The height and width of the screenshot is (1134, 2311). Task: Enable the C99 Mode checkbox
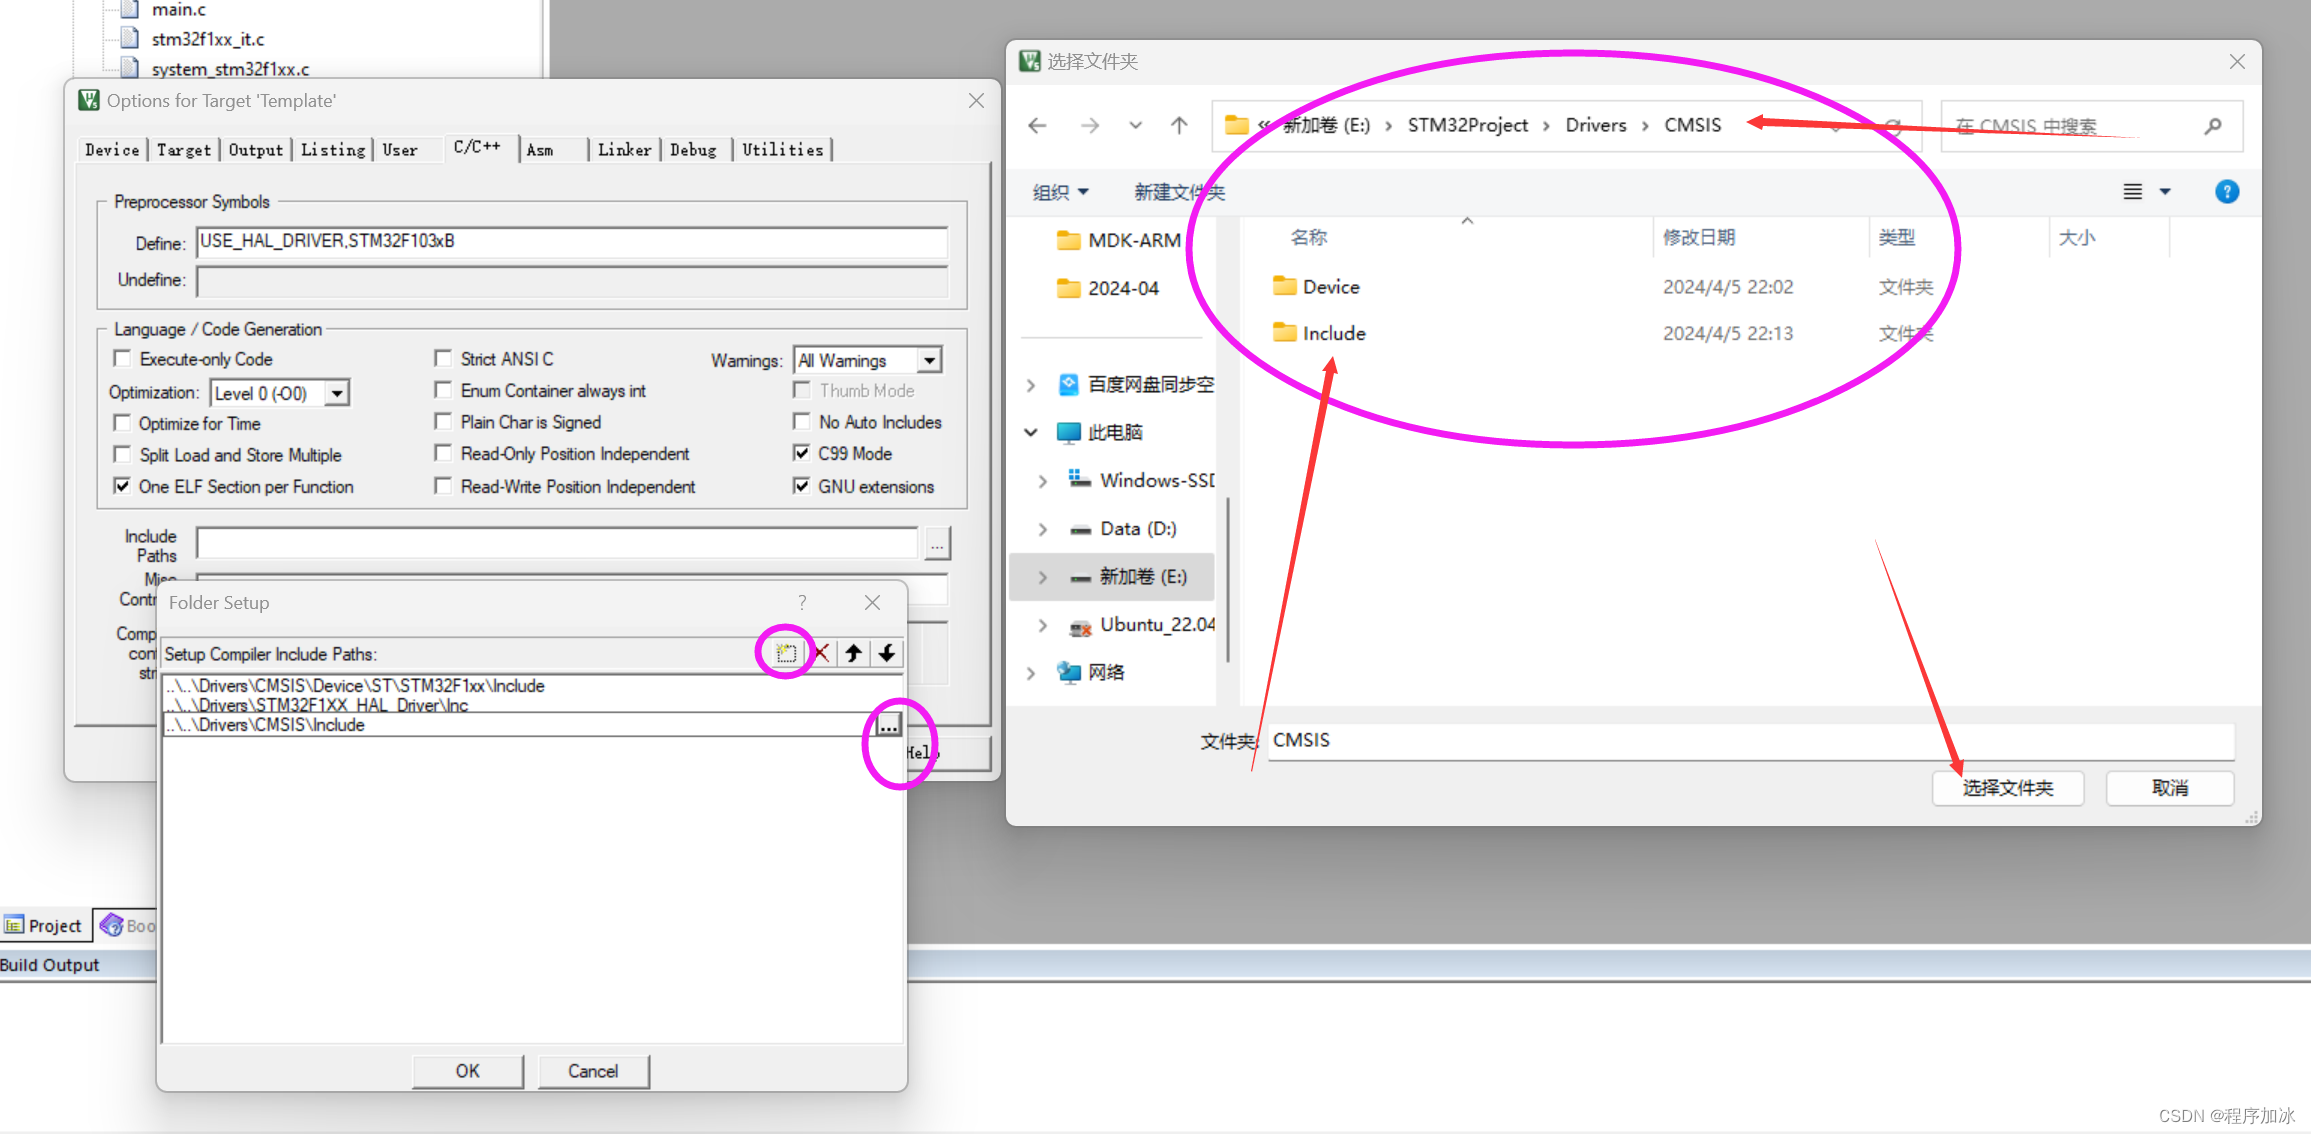tap(801, 453)
